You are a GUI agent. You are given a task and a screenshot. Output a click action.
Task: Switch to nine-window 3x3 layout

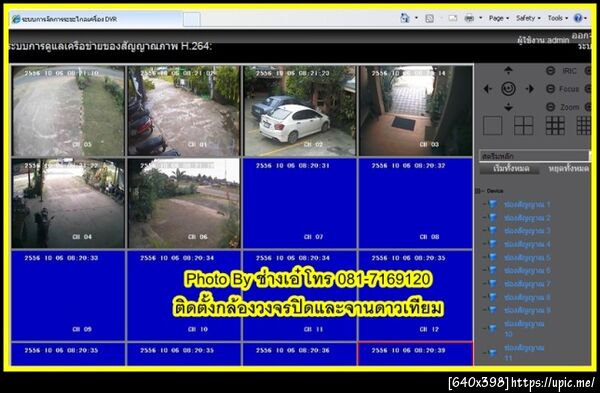(x=555, y=126)
